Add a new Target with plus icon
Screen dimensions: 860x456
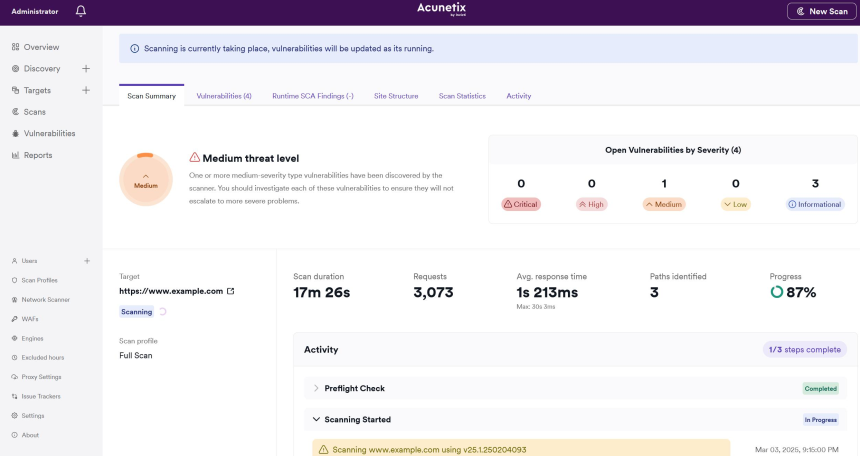[86, 90]
